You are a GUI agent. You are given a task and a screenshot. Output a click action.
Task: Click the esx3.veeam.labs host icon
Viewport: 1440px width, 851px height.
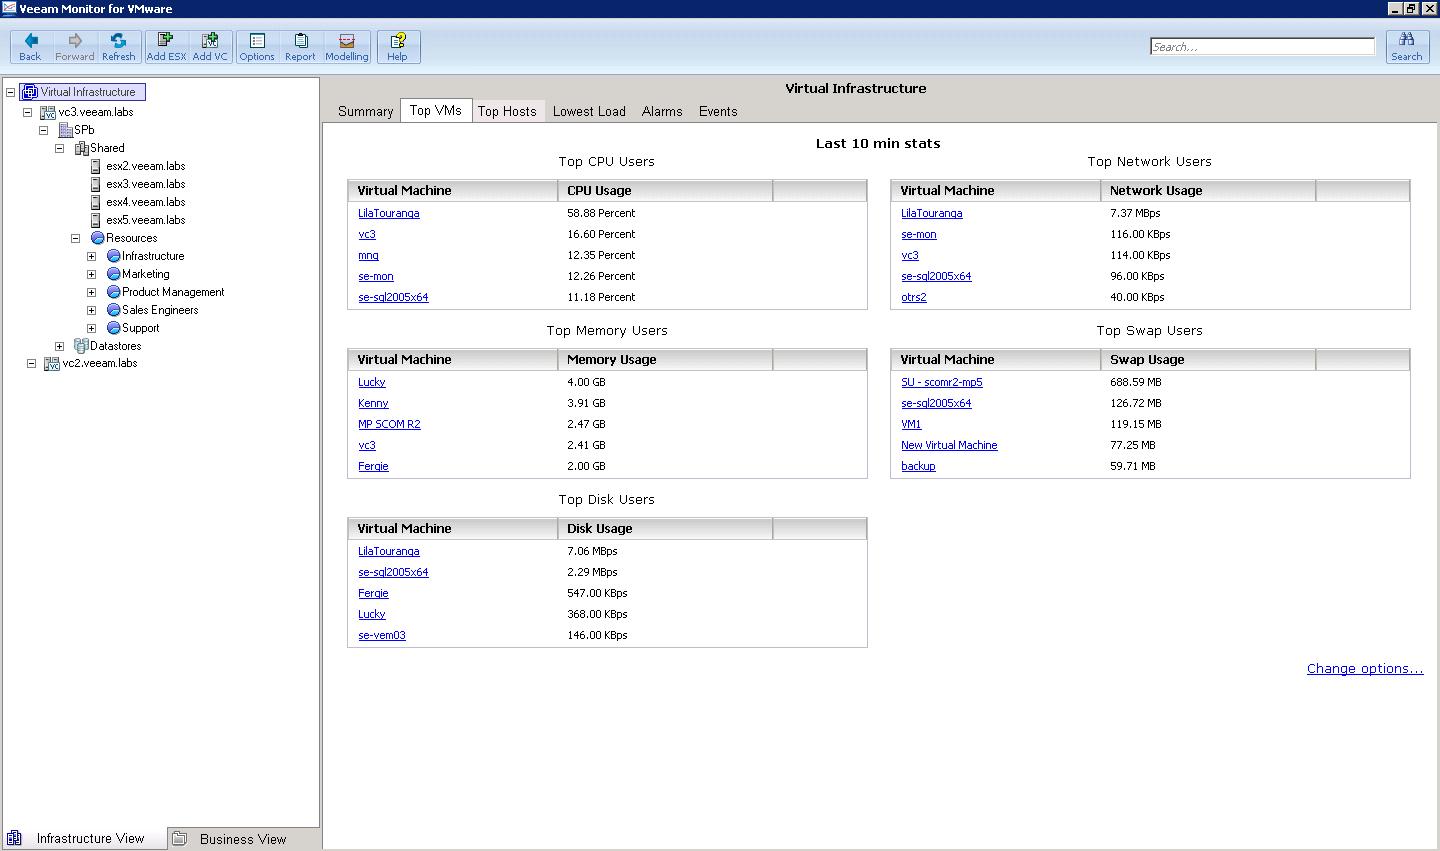tap(96, 184)
